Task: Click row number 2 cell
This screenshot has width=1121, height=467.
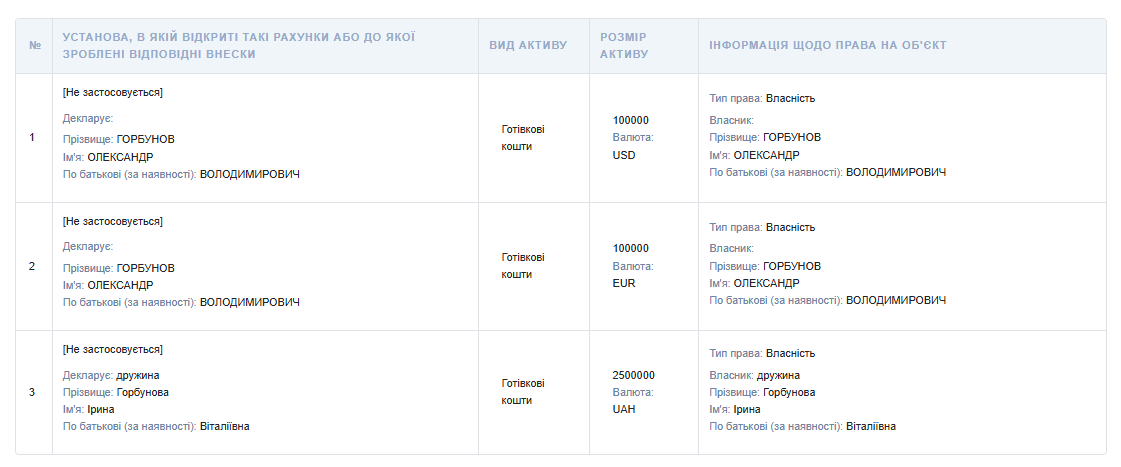Action: coord(32,266)
